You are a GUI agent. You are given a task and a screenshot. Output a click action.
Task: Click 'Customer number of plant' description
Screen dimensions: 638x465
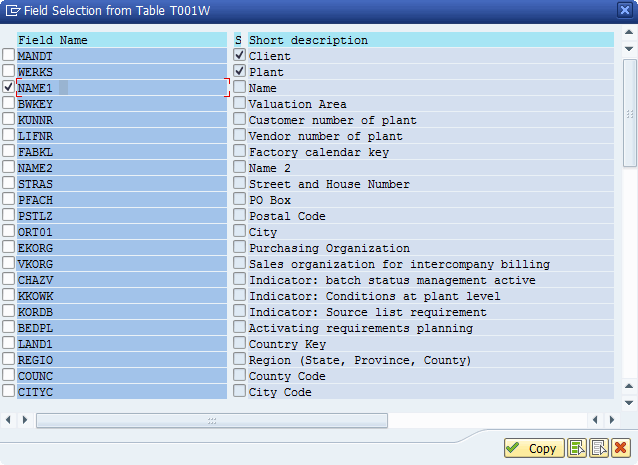333,120
